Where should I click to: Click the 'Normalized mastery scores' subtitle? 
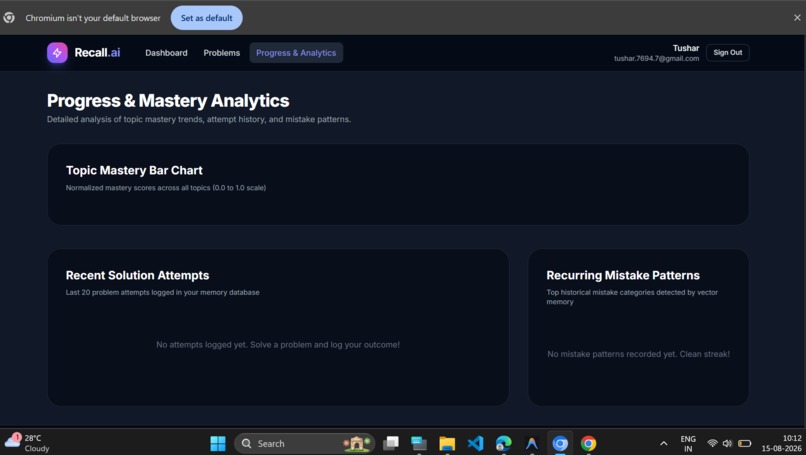[166, 188]
